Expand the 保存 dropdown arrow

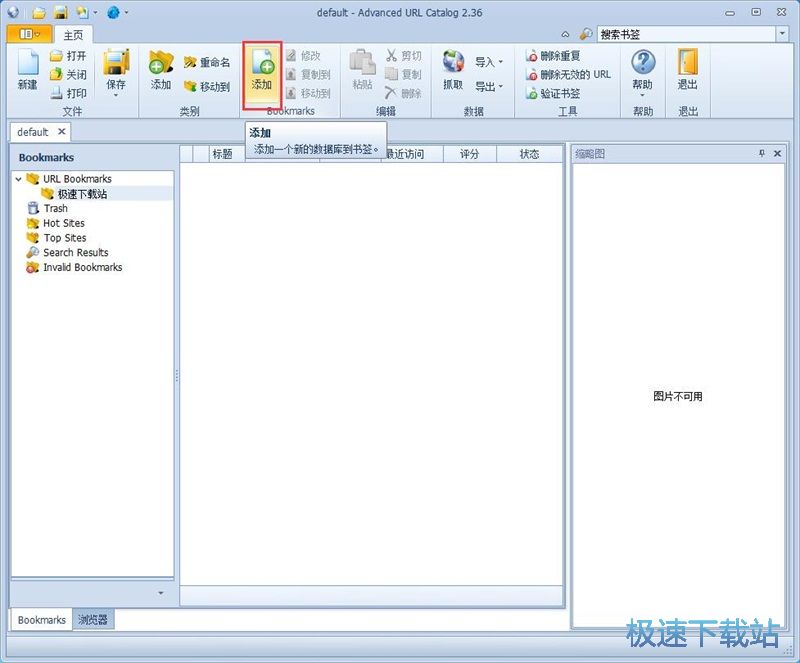coord(116,95)
